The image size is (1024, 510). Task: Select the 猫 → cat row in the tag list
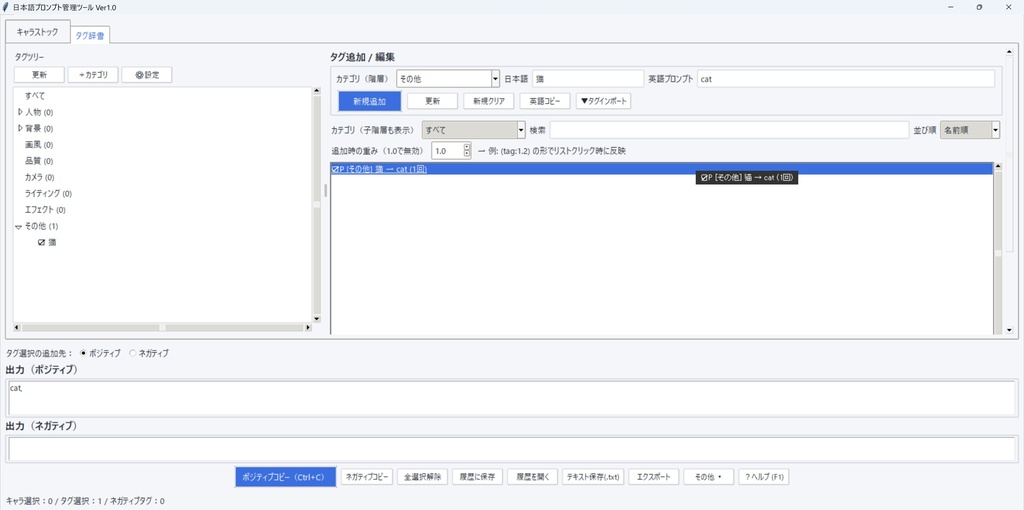[662, 169]
